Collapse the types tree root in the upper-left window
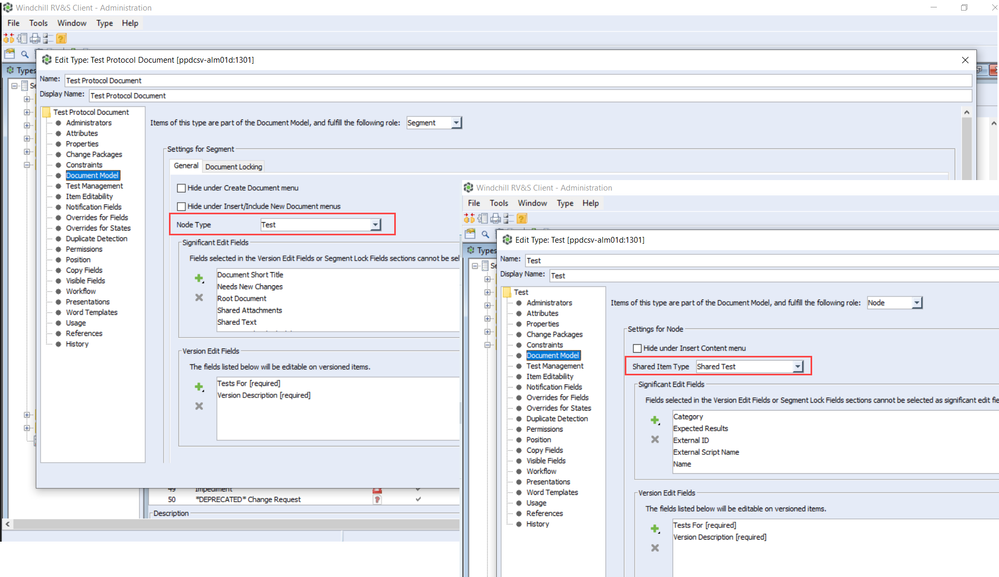 click(14, 85)
